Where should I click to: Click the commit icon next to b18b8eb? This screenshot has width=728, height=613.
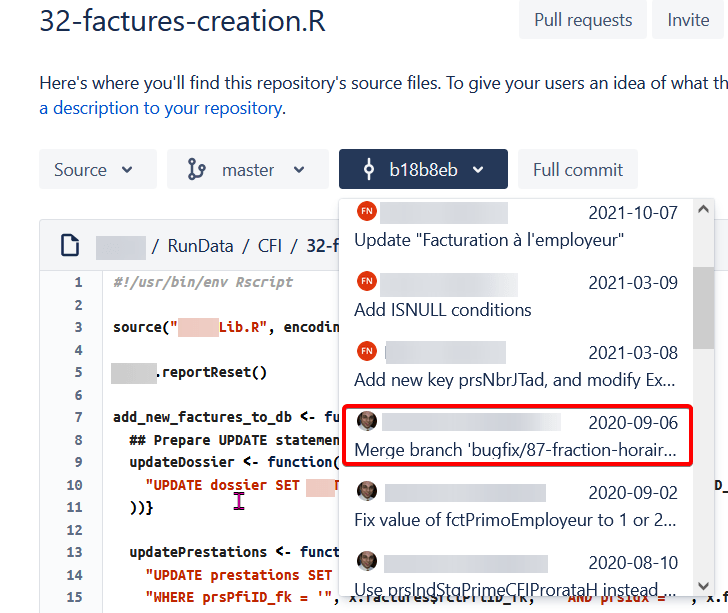[x=369, y=169]
